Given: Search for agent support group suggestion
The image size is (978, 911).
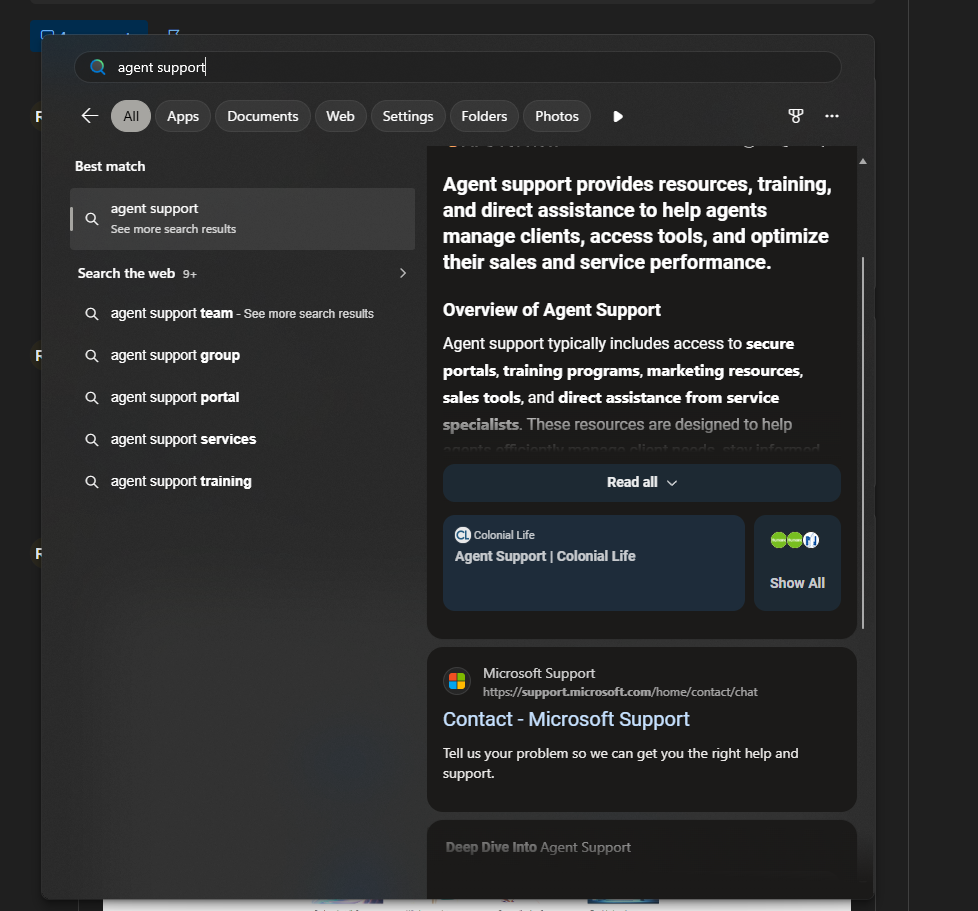Looking at the screenshot, I should pyautogui.click(x=243, y=355).
